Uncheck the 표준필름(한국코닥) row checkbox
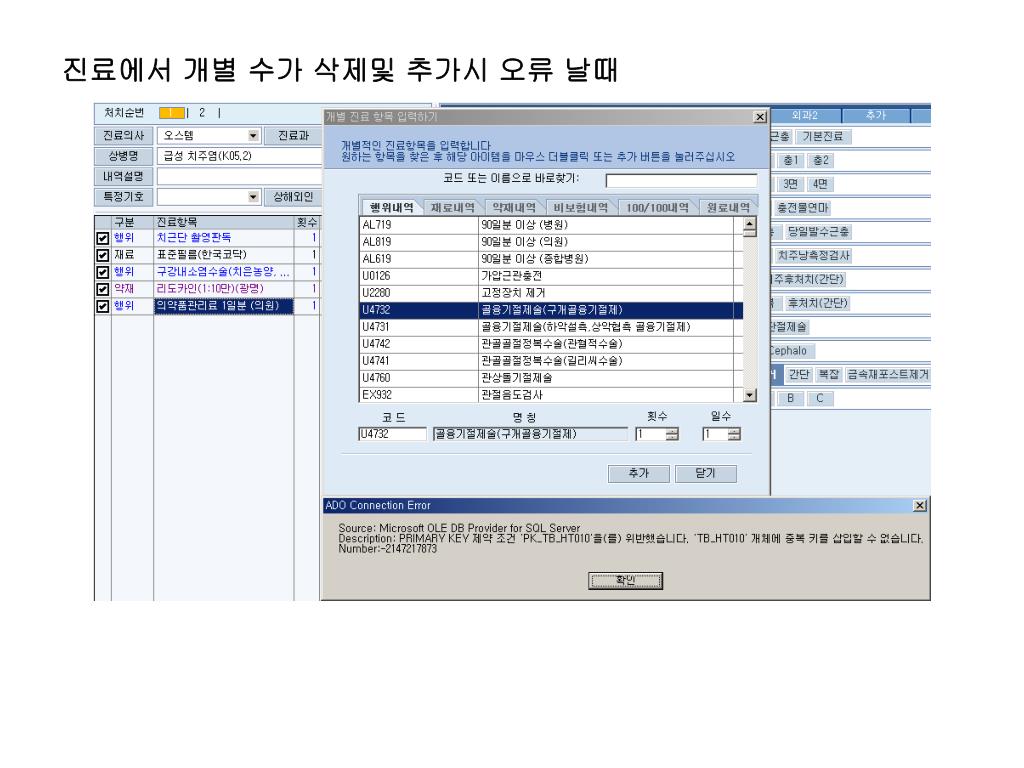 pos(103,255)
